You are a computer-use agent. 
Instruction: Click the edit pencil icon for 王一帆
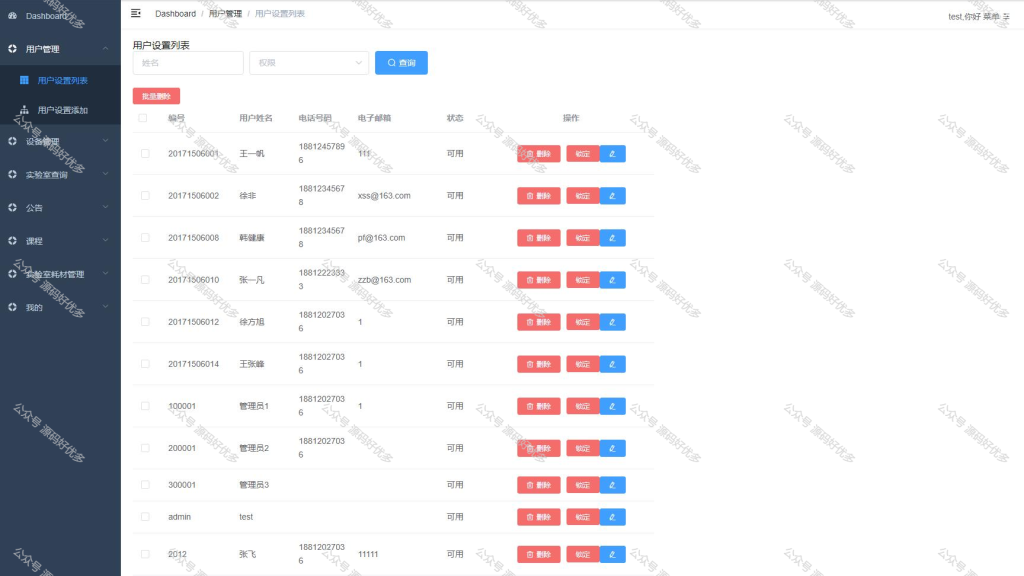[612, 154]
